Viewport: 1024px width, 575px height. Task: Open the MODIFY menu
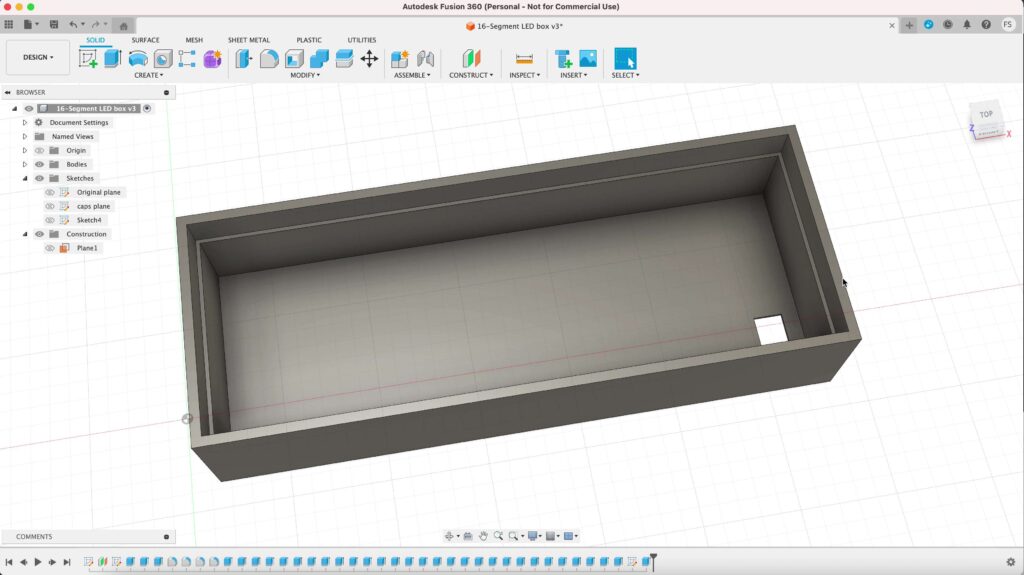pyautogui.click(x=305, y=75)
